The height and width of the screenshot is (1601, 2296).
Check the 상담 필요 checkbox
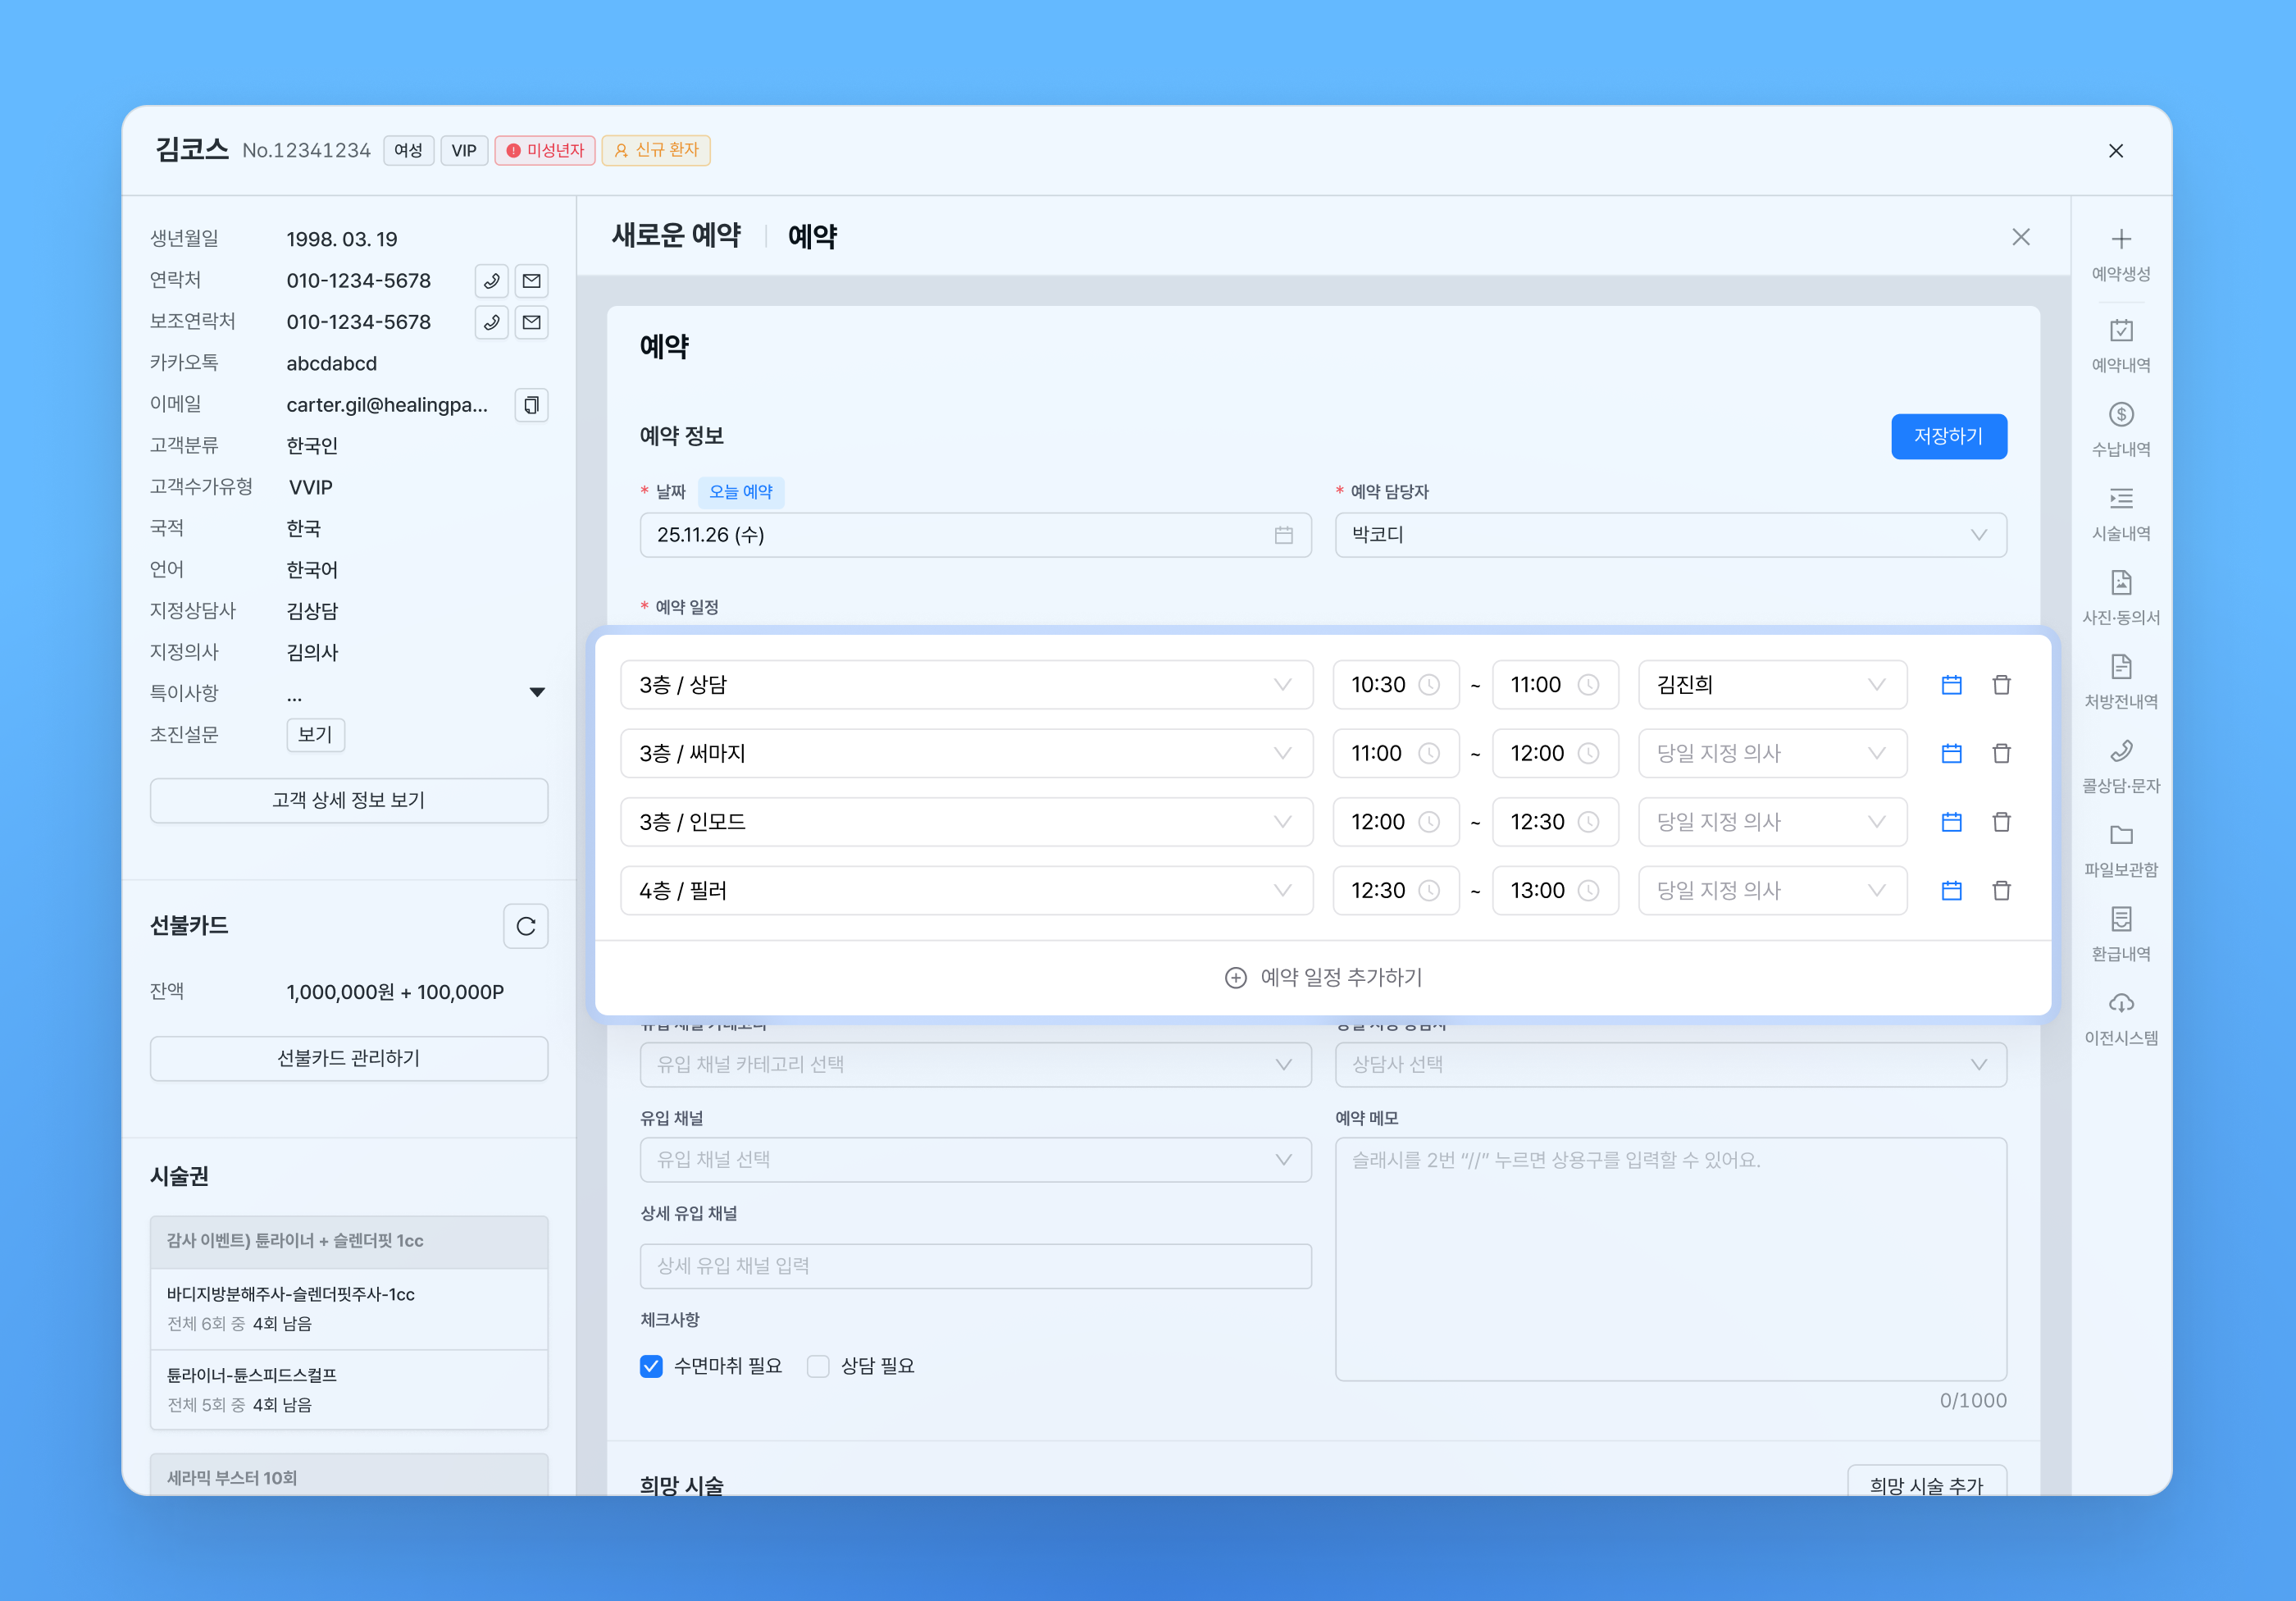pyautogui.click(x=818, y=1366)
